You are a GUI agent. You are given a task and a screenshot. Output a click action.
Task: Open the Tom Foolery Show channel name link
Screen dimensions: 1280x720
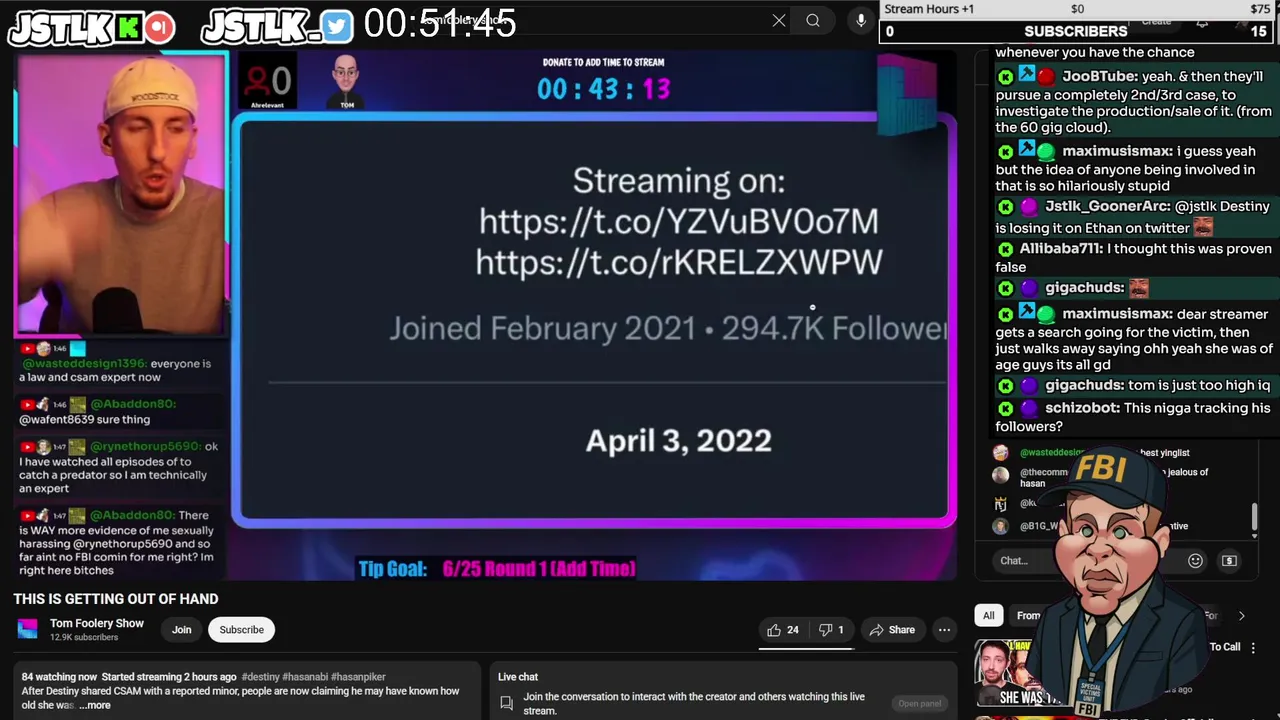coord(97,623)
